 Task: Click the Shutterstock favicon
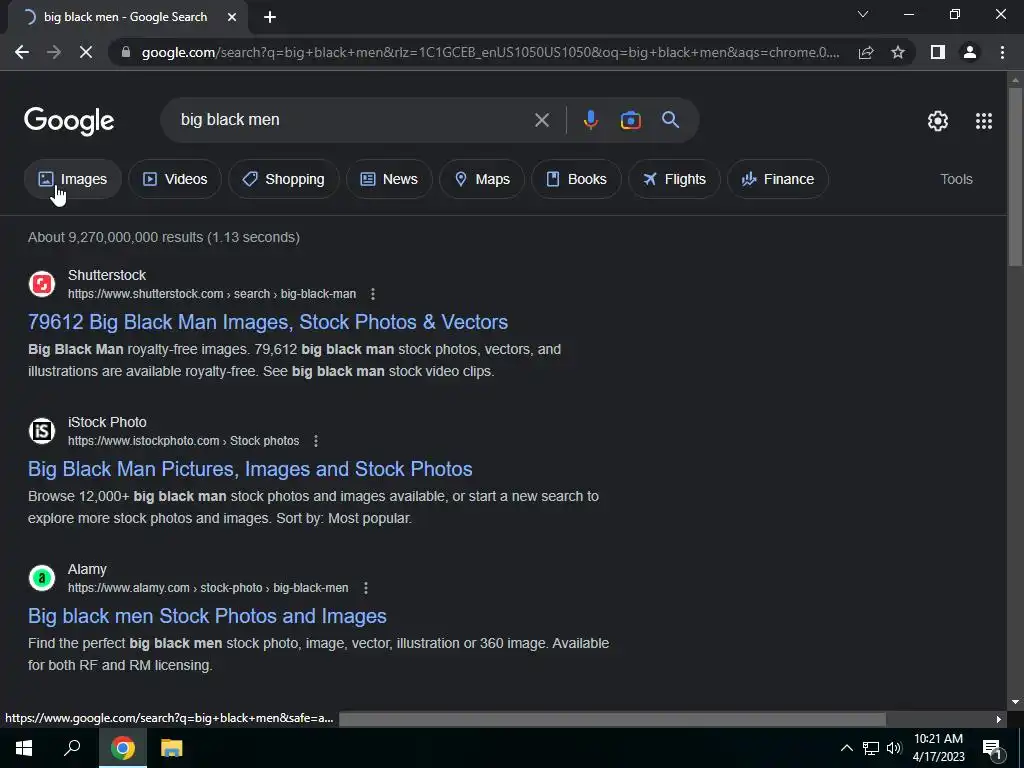42,284
